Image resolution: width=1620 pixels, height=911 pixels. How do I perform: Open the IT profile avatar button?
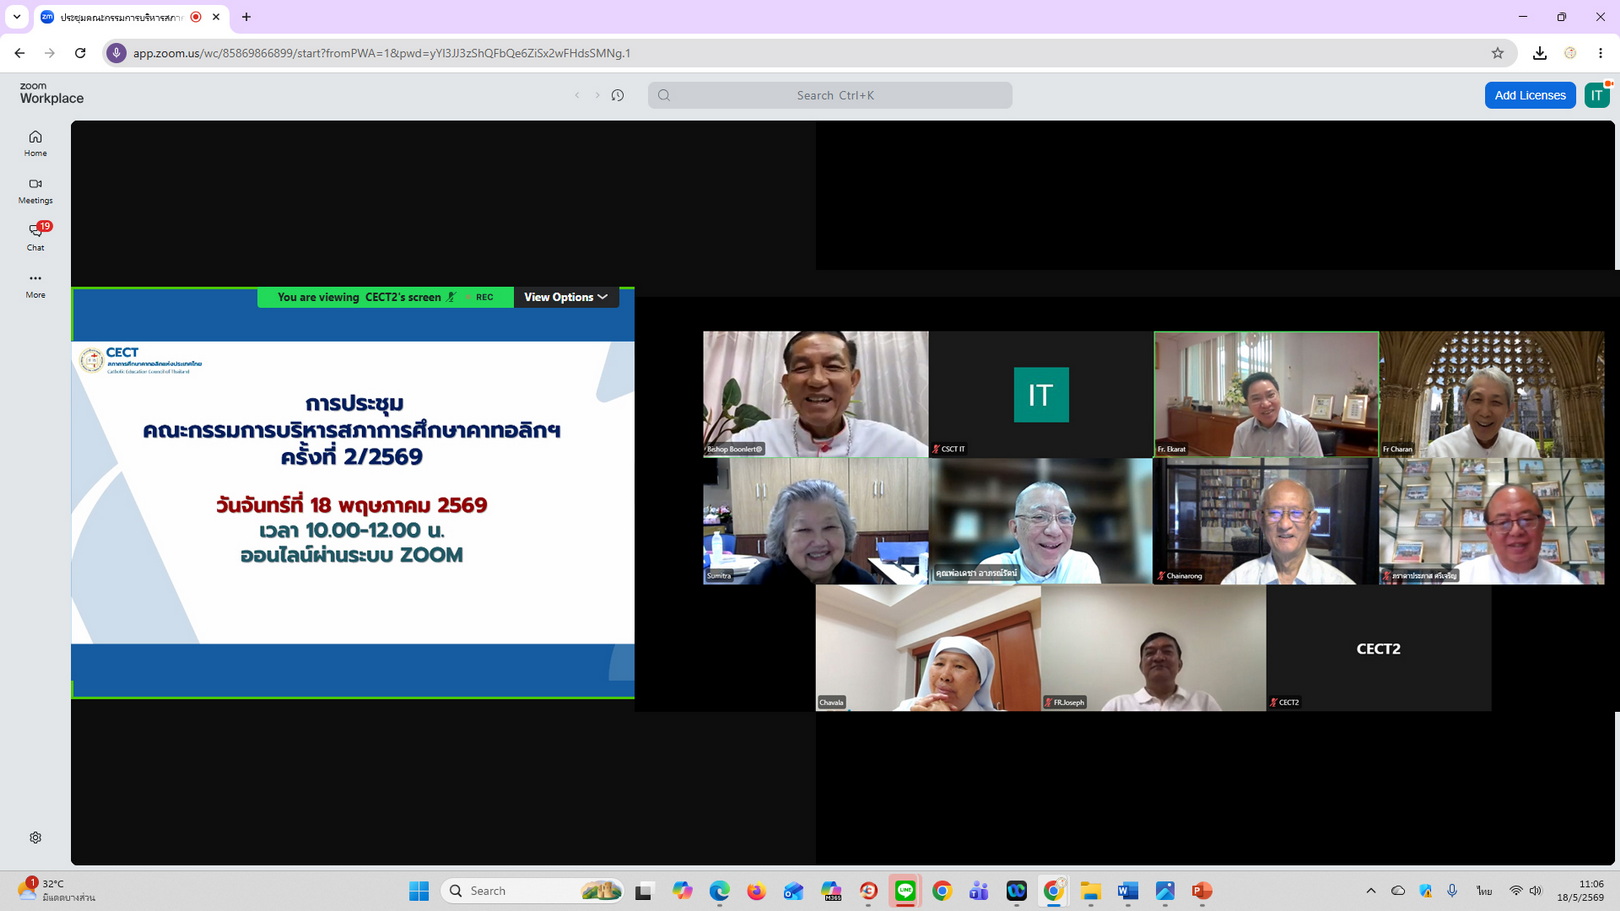coord(1597,95)
